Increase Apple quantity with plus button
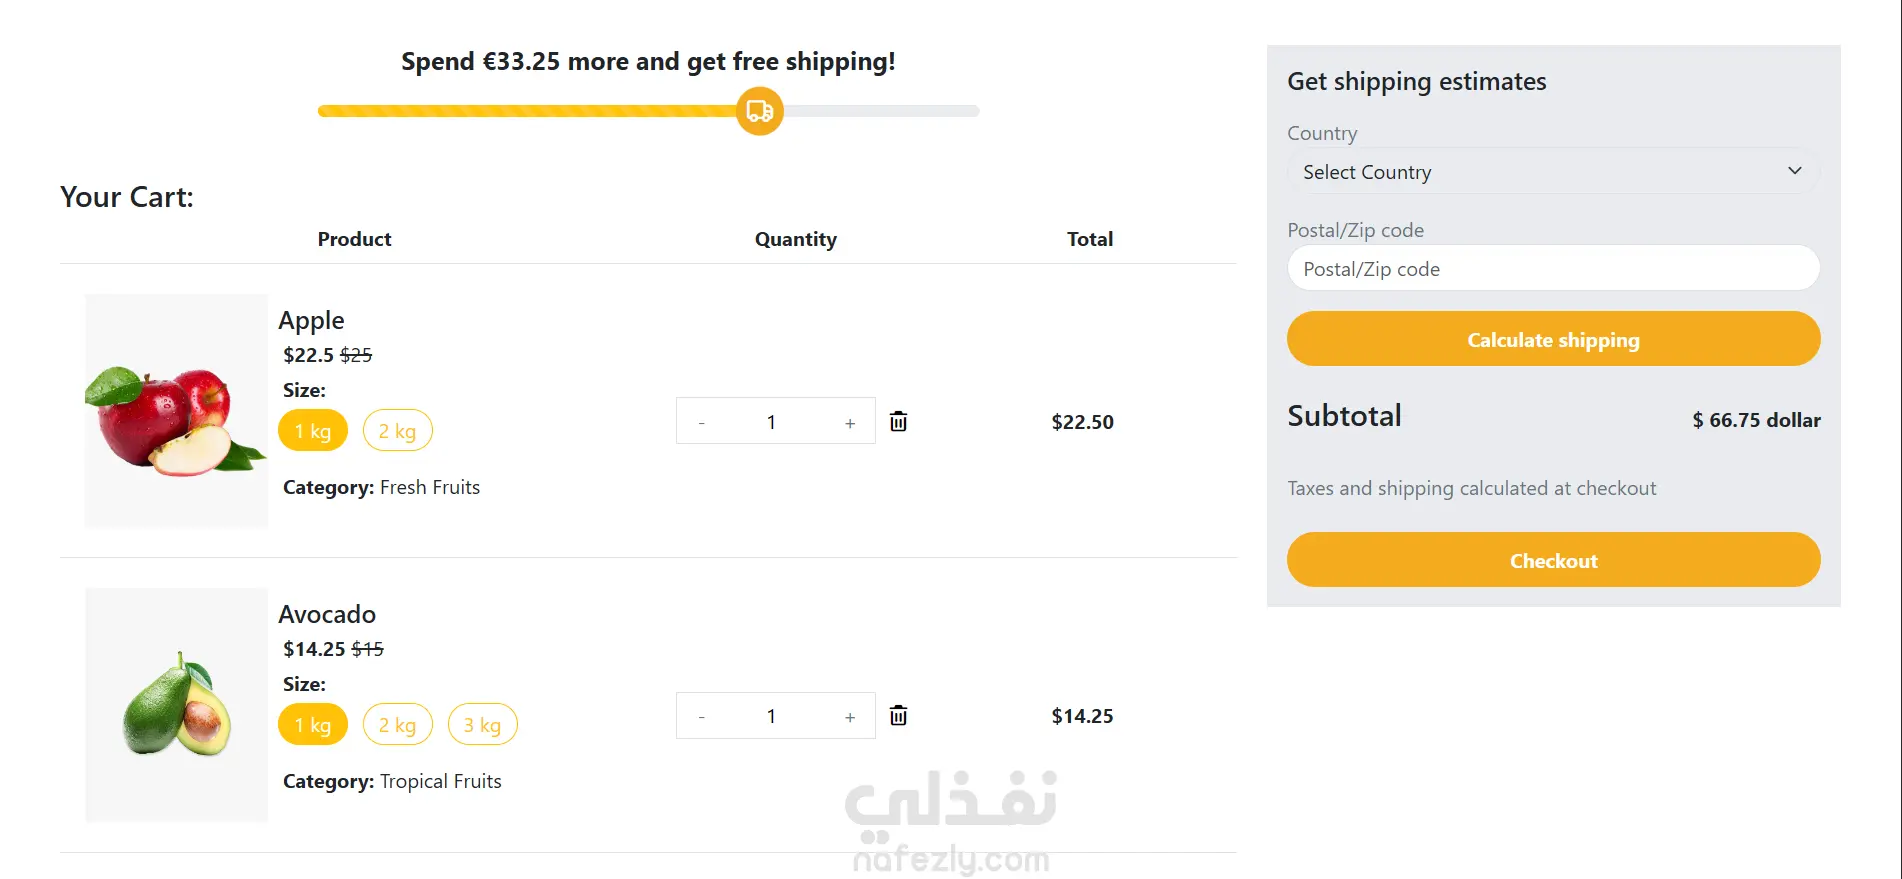 [850, 422]
